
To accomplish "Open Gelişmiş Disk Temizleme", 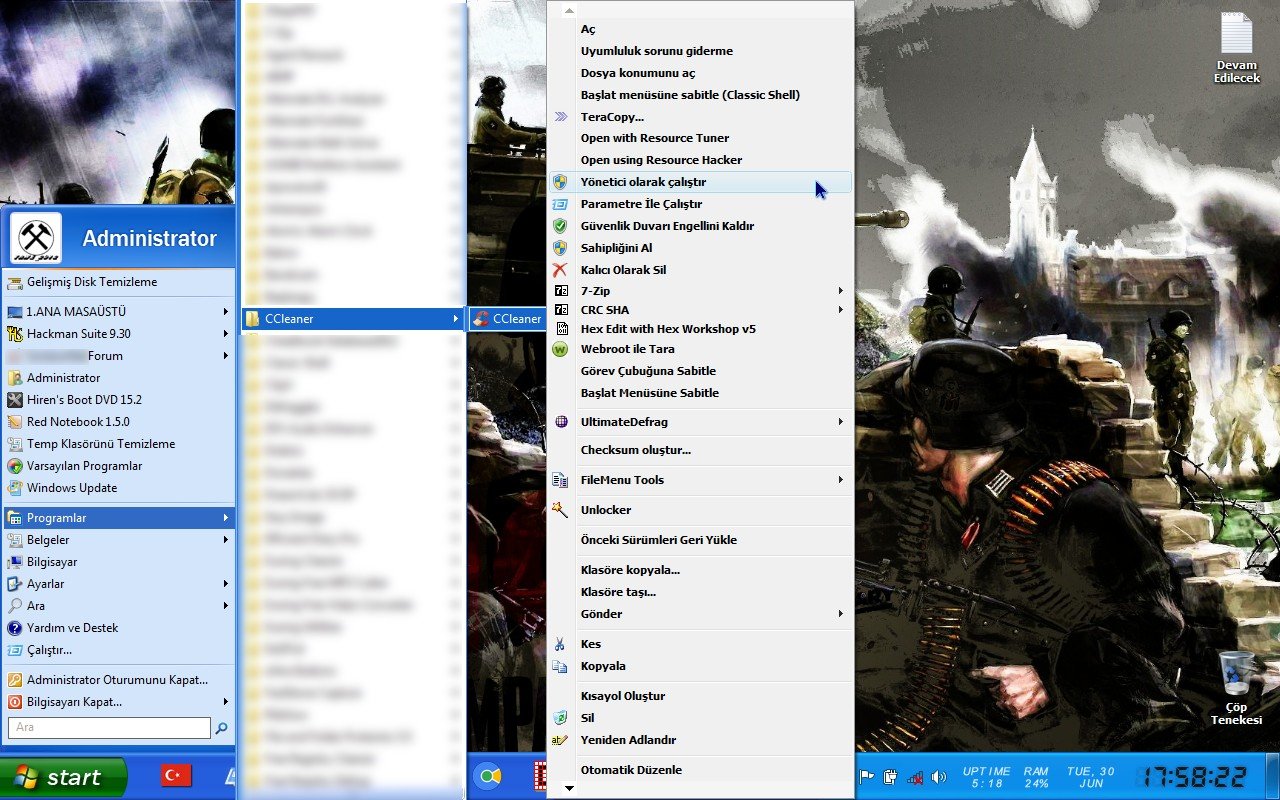I will 118,282.
